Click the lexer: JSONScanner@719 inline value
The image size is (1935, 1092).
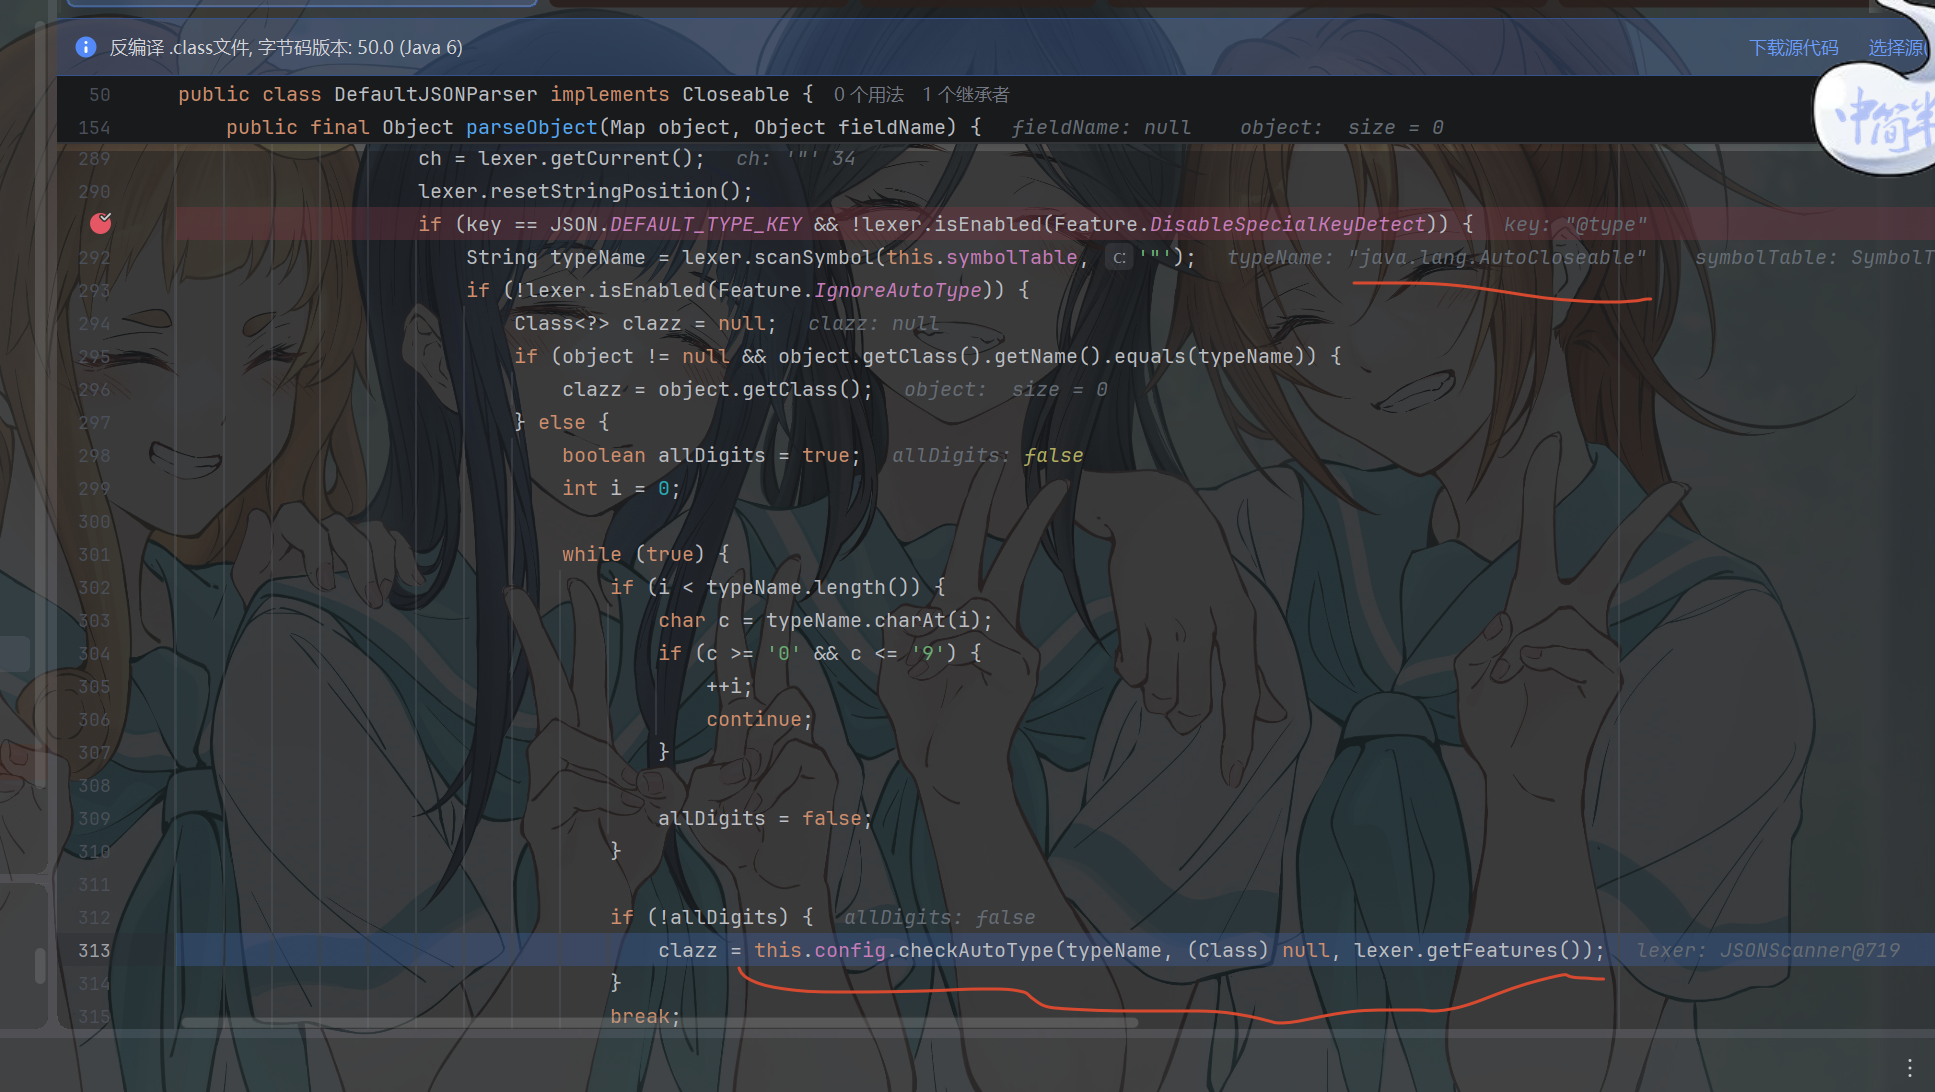pyautogui.click(x=1768, y=950)
